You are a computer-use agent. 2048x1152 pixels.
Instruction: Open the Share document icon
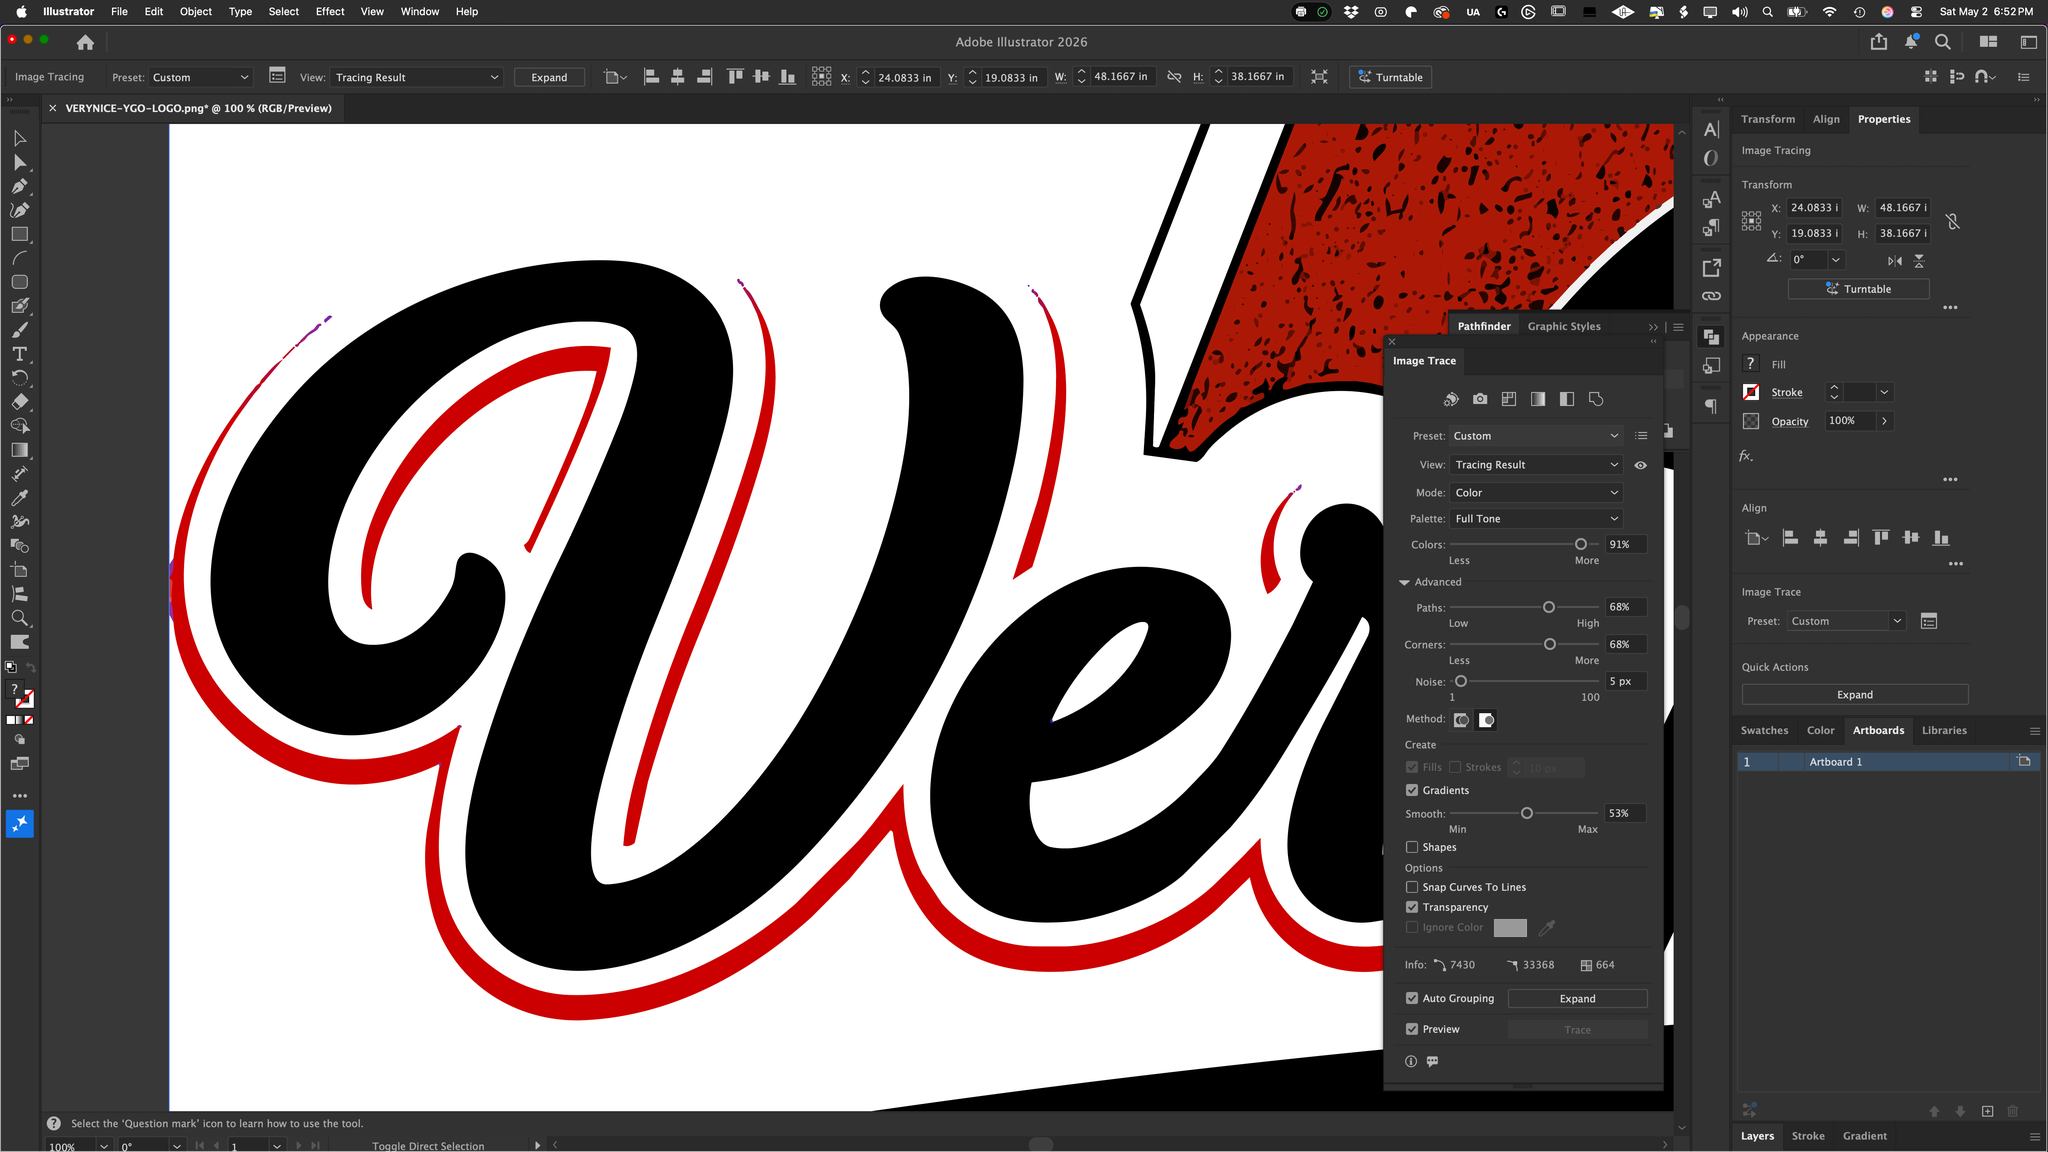1879,42
